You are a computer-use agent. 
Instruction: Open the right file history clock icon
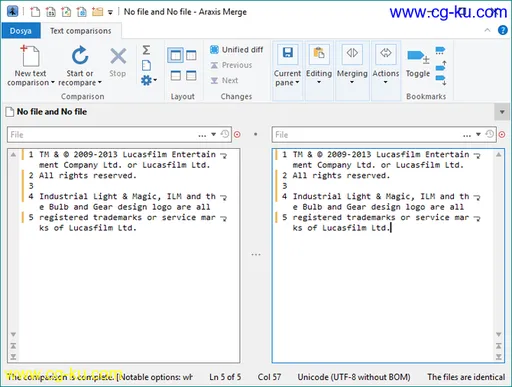click(490, 134)
